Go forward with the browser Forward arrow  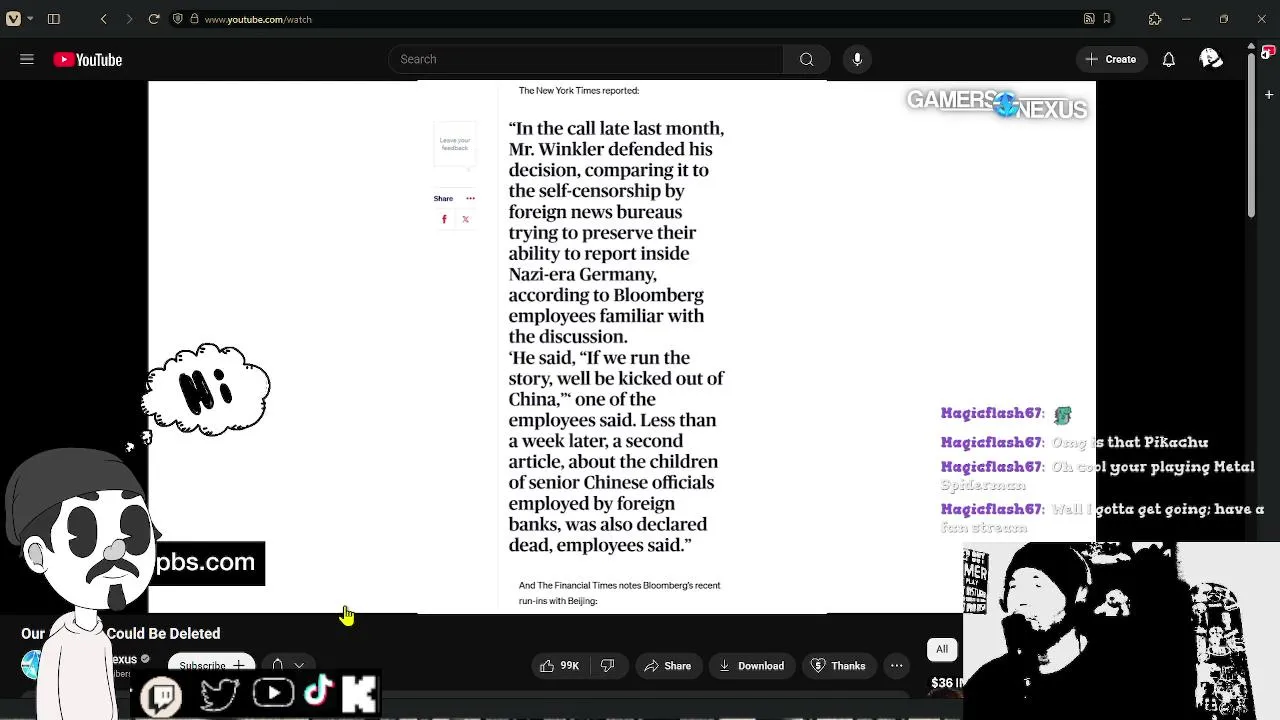tap(129, 19)
